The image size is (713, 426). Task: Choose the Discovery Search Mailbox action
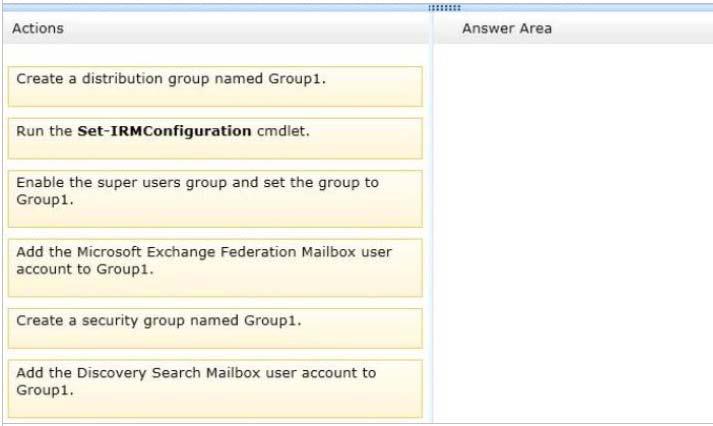pos(215,389)
